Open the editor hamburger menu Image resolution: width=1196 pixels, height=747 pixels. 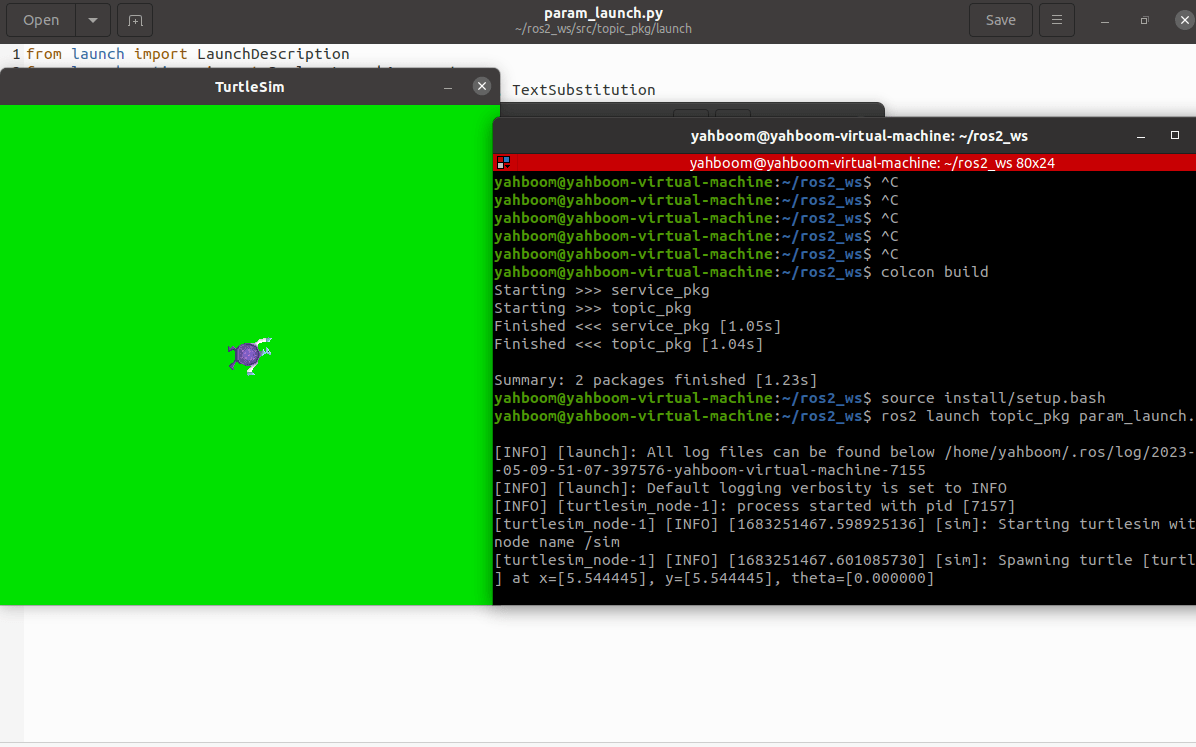[x=1056, y=21]
